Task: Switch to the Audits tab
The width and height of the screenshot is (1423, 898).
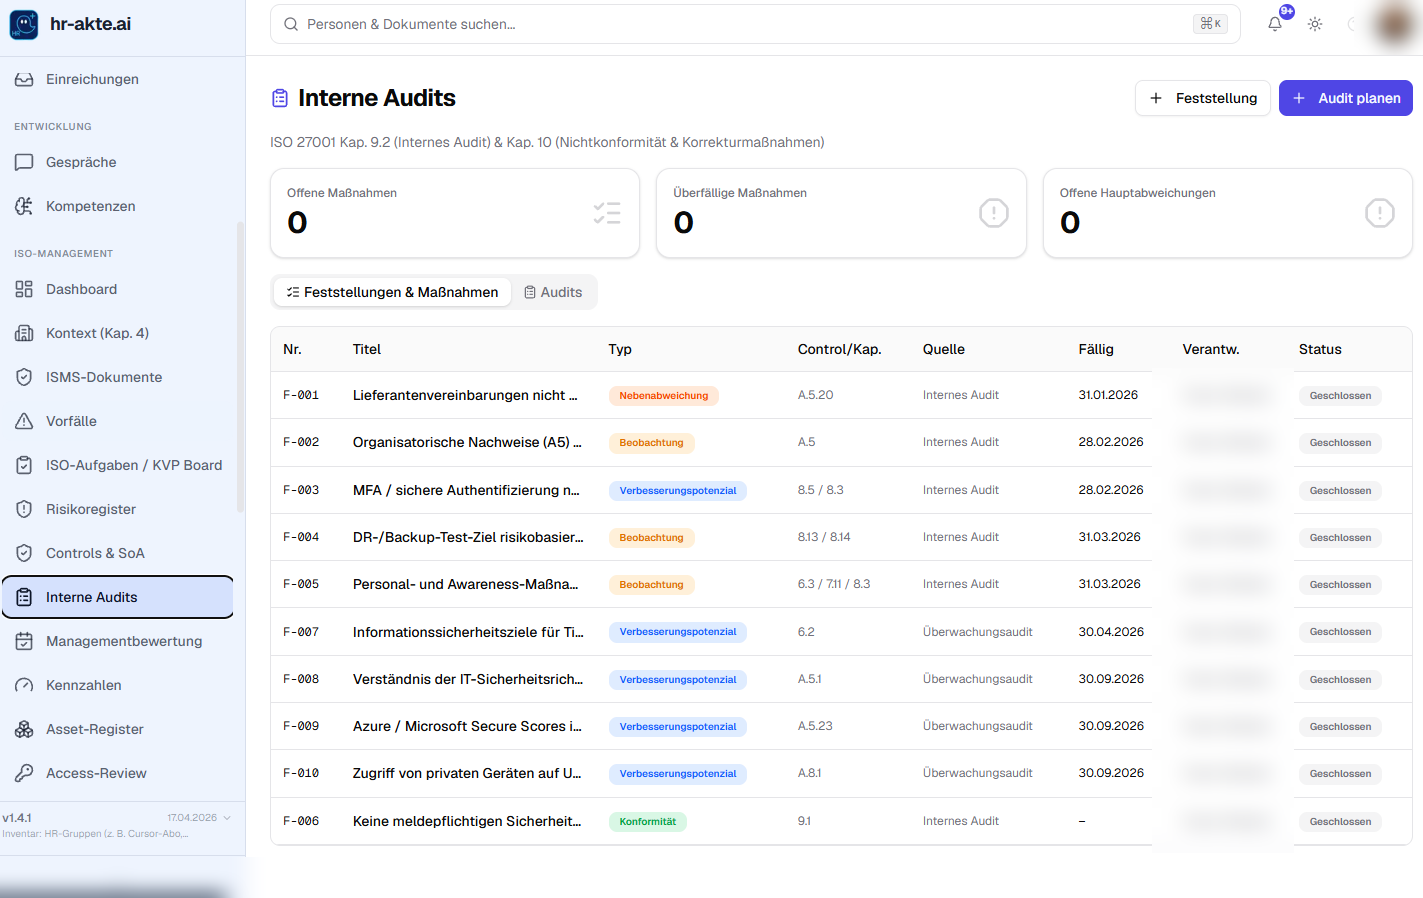Action: tap(553, 292)
